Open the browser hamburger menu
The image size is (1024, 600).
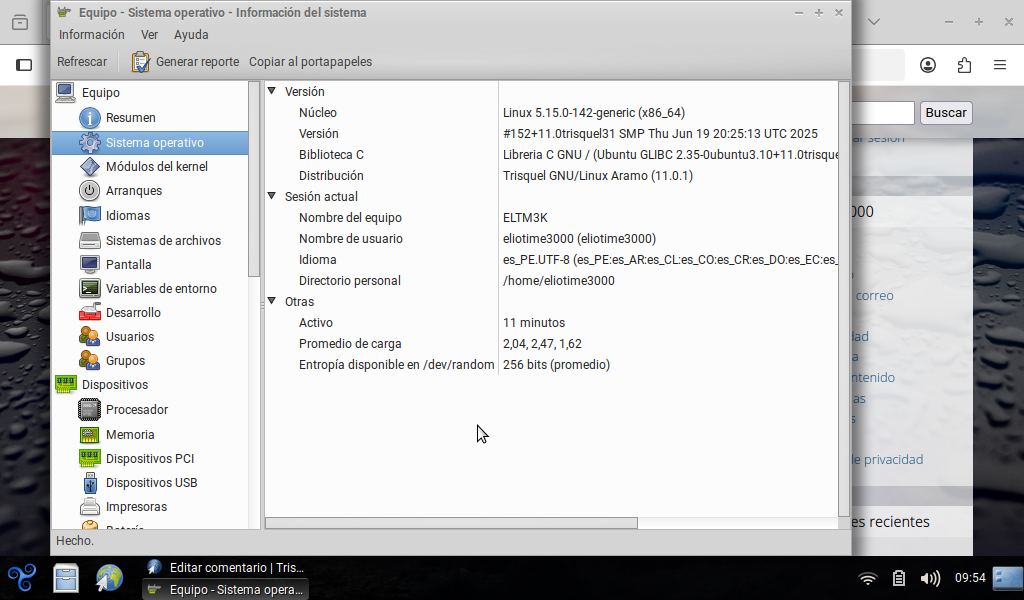click(1000, 65)
